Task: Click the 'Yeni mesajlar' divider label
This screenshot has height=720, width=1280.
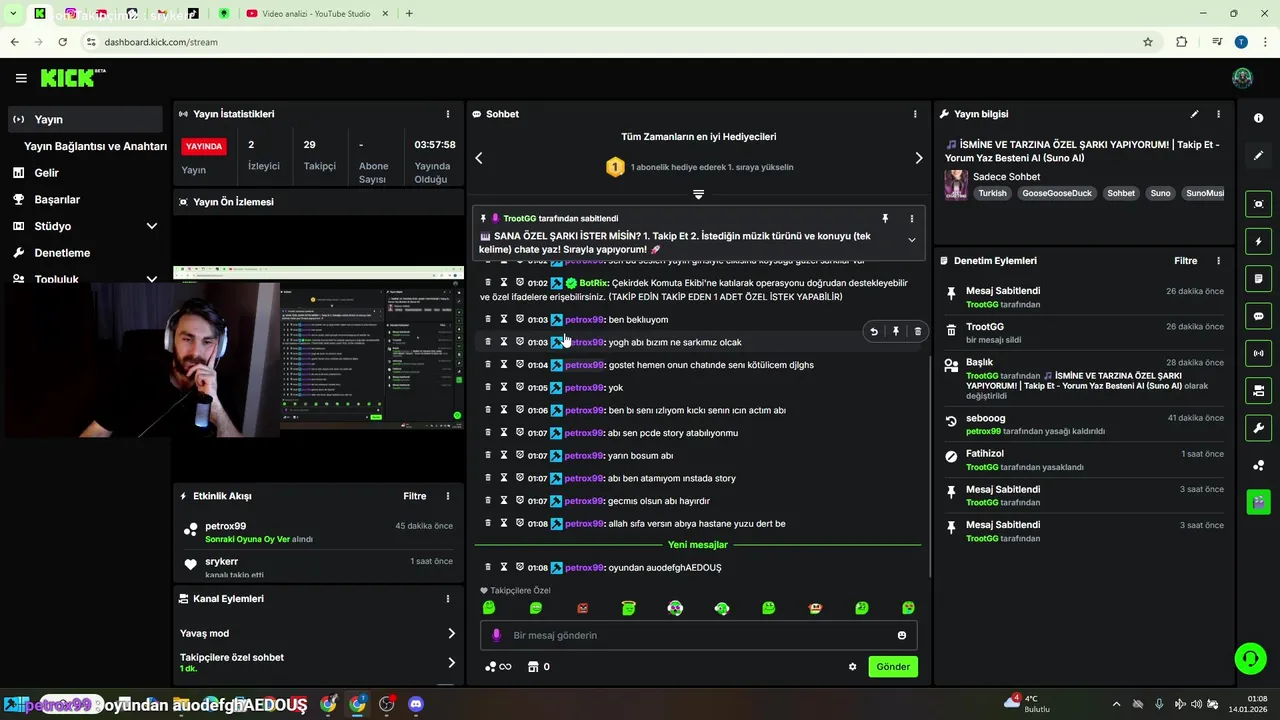Action: tap(698, 545)
